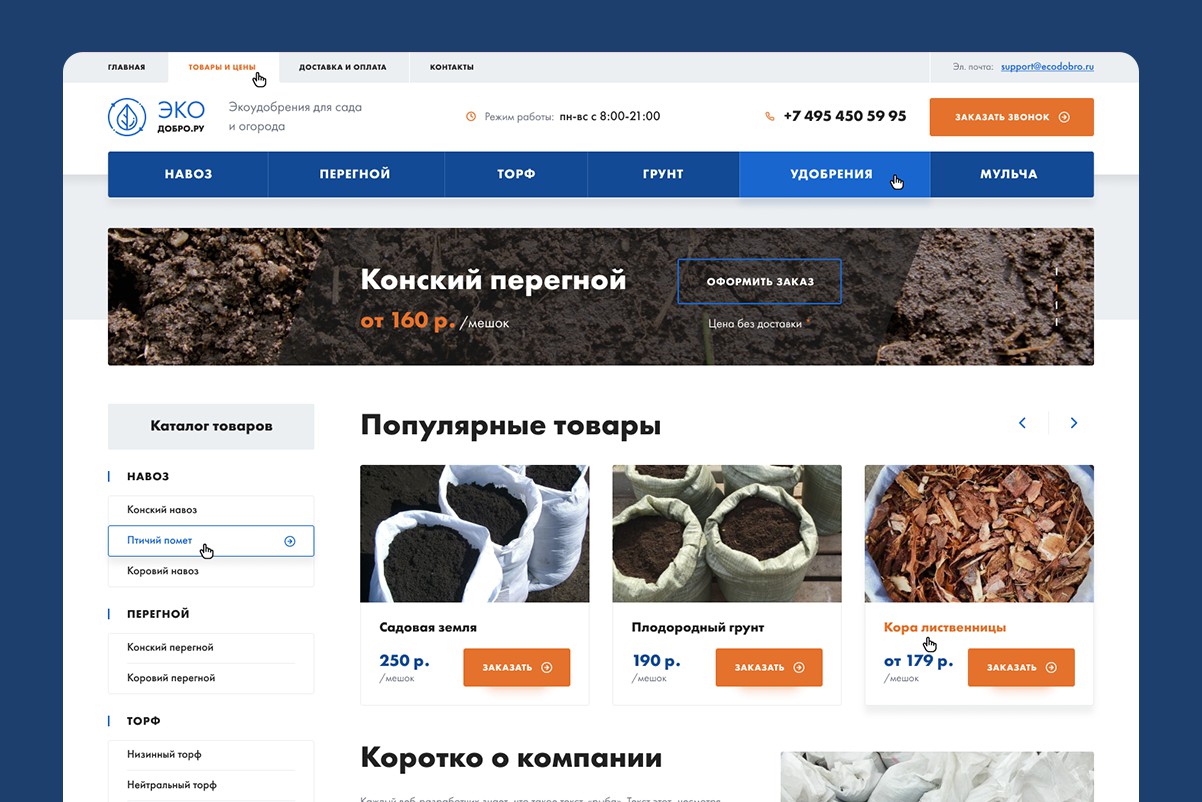Click the Кора лиственницы product photo
This screenshot has height=802, width=1202.
[x=979, y=534]
